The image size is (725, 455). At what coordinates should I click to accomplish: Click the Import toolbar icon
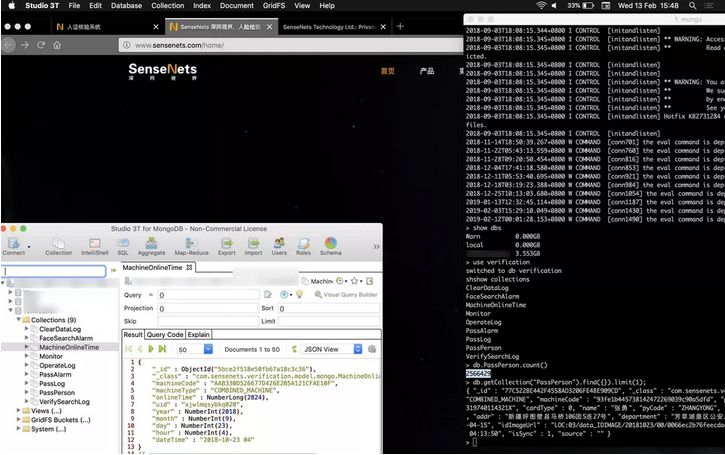tap(253, 246)
